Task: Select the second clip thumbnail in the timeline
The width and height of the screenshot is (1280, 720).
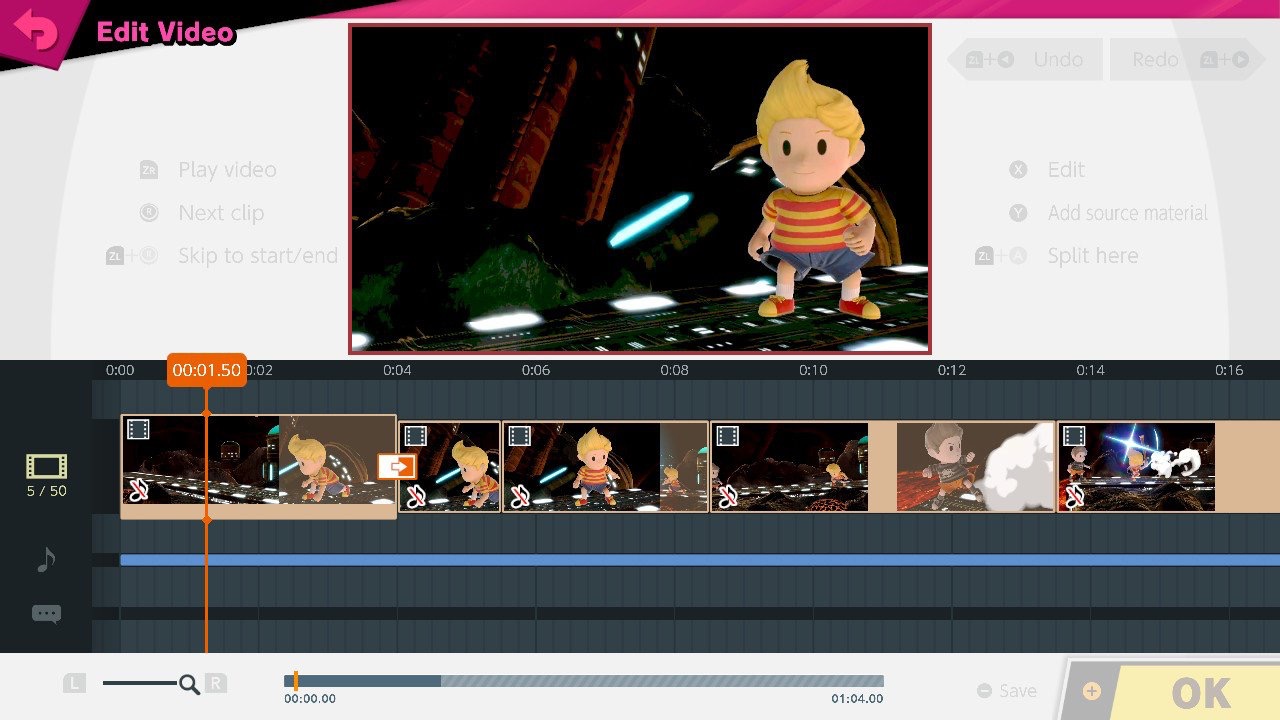Action: 450,466
